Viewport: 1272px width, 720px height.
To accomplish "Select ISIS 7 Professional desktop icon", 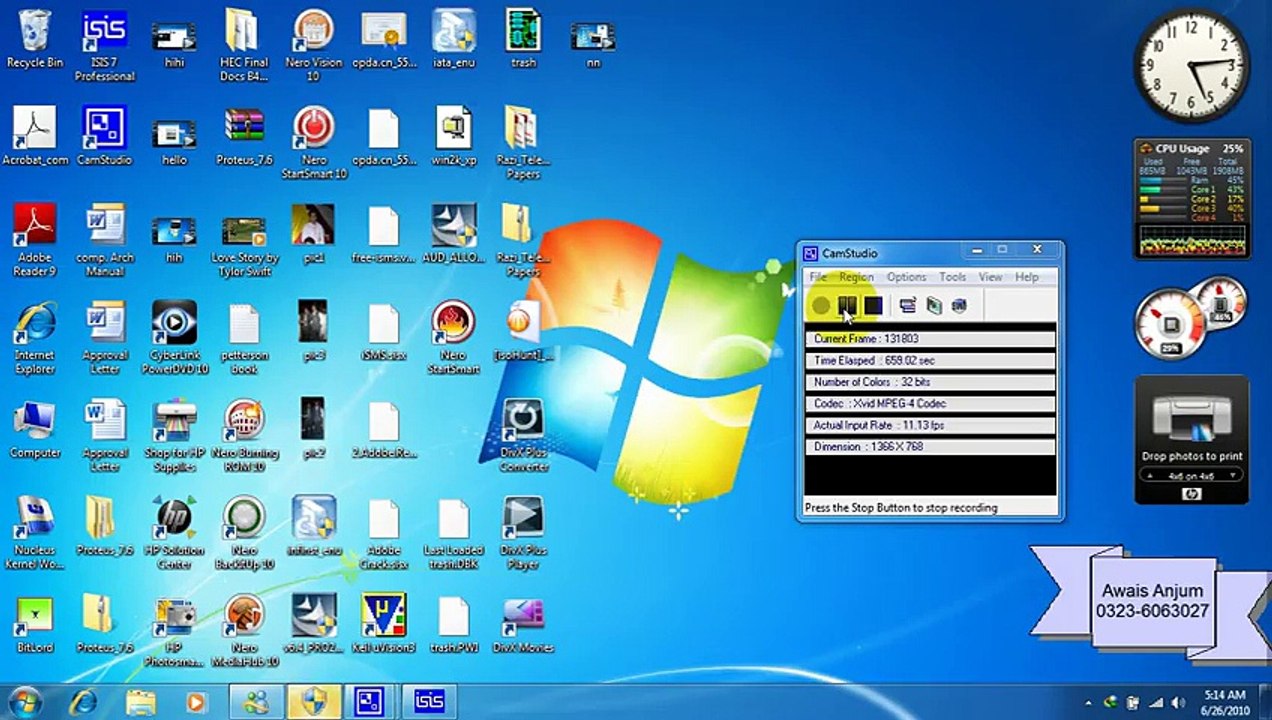I will coord(104,46).
